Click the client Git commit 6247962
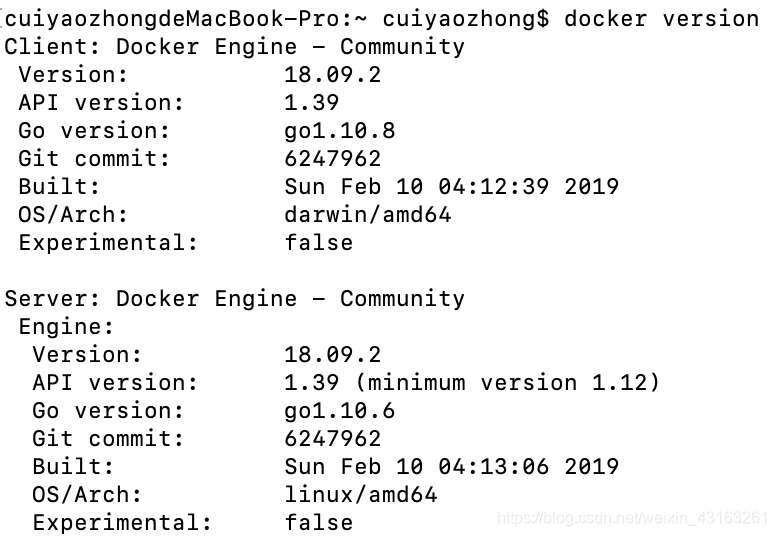The height and width of the screenshot is (536, 776). [x=333, y=159]
